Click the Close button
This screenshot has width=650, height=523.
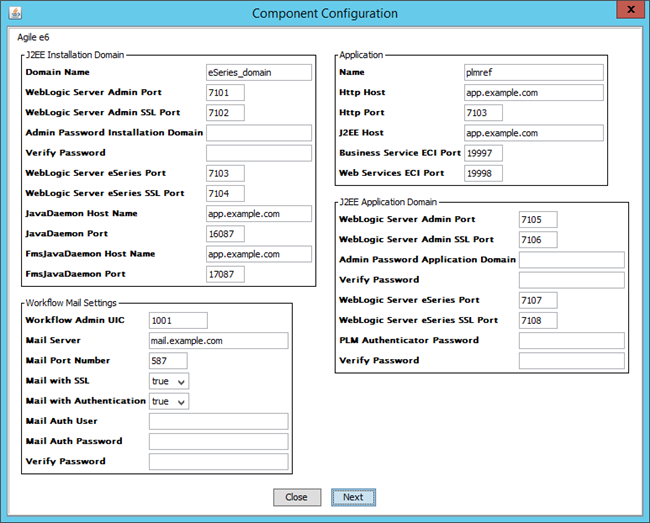coord(297,497)
